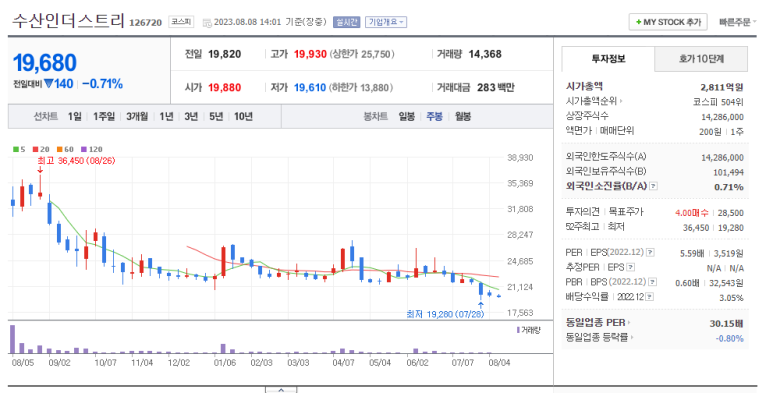Click the 01/06 date on chart axis
The image size is (773, 393).
224,363
